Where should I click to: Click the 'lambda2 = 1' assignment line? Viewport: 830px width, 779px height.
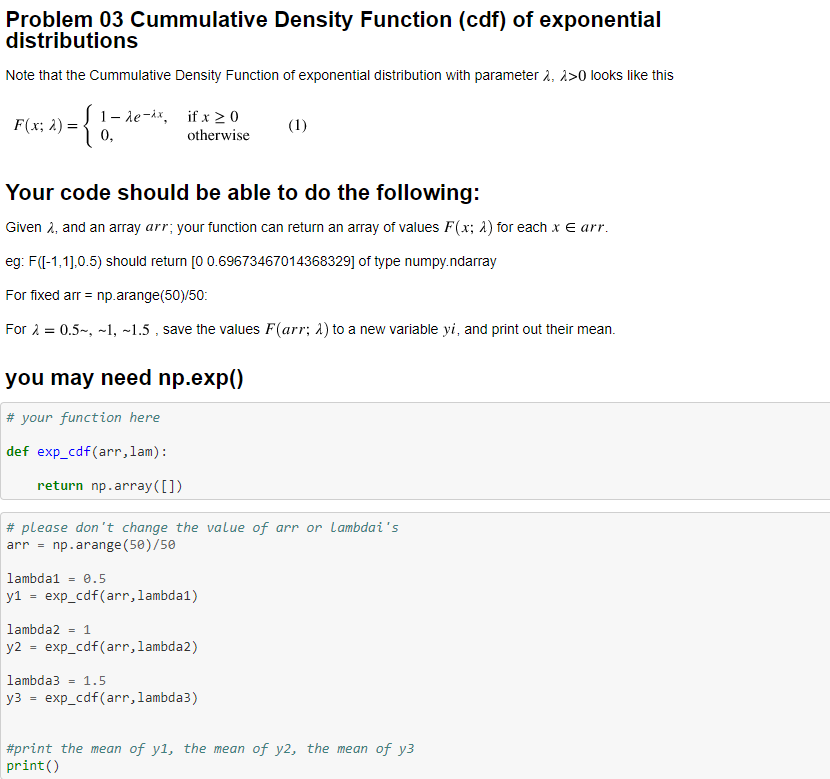click(x=44, y=629)
